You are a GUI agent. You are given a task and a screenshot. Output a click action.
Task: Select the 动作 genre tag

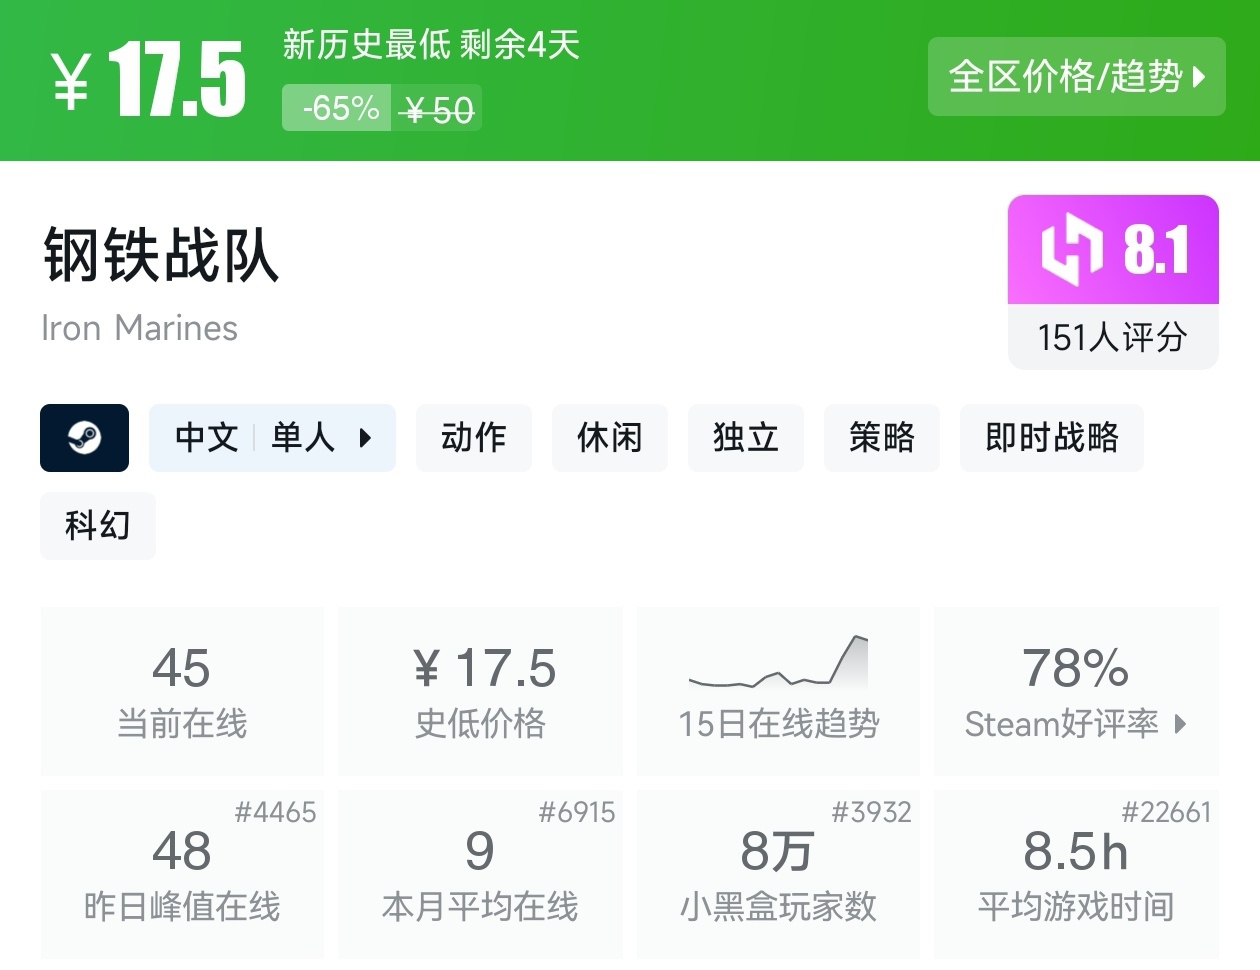pos(473,437)
